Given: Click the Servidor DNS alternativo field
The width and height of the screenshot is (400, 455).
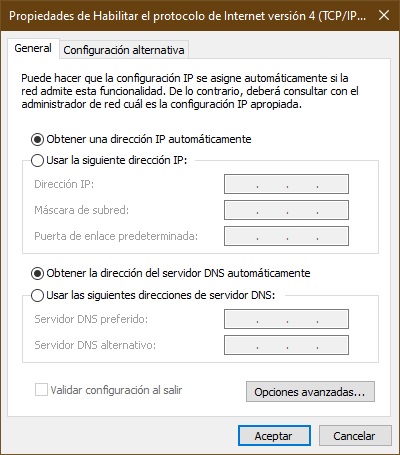Looking at the screenshot, I should point(286,345).
